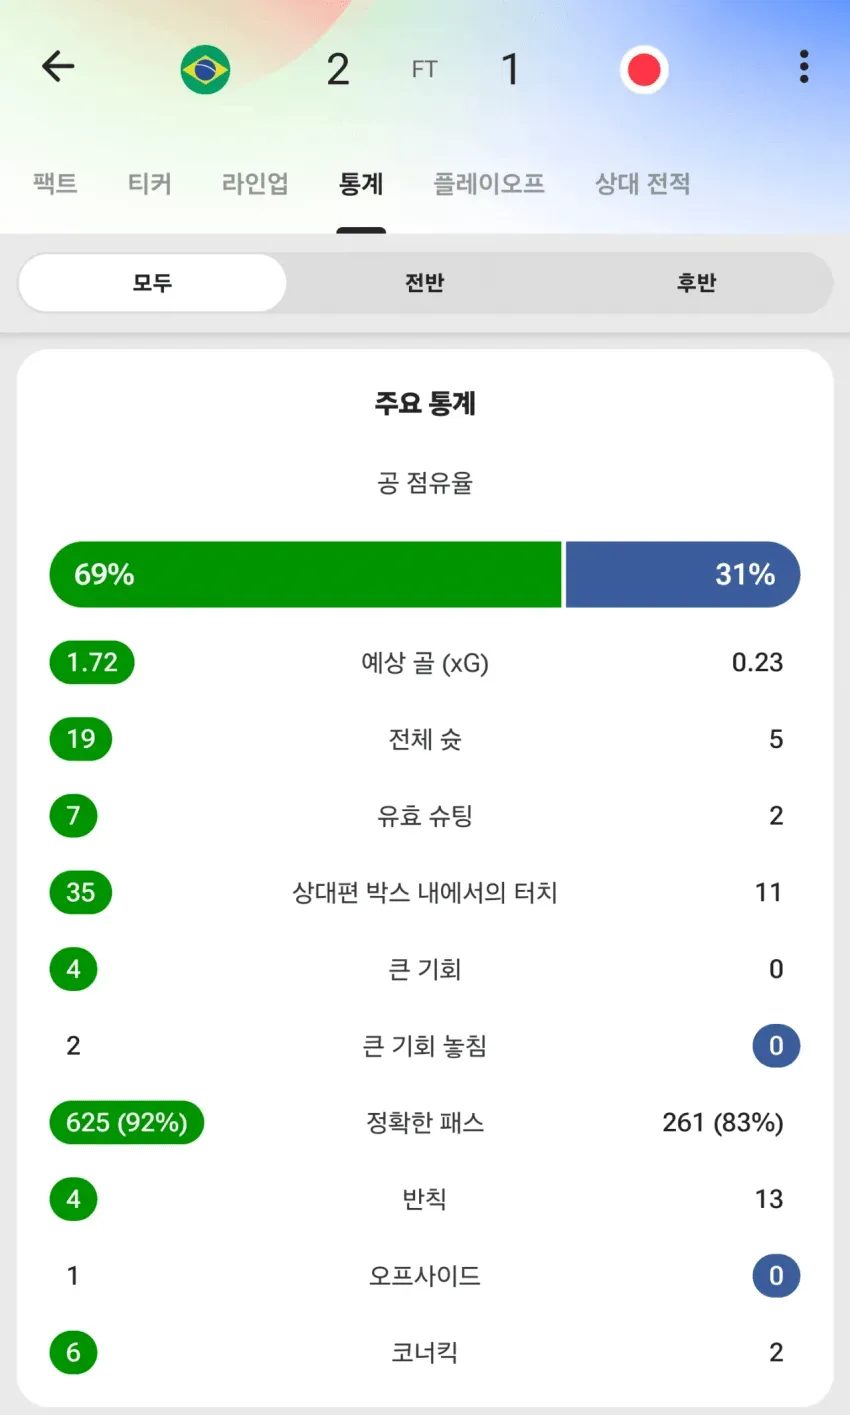Open the 라인업 tab
850x1415 pixels.
(255, 183)
